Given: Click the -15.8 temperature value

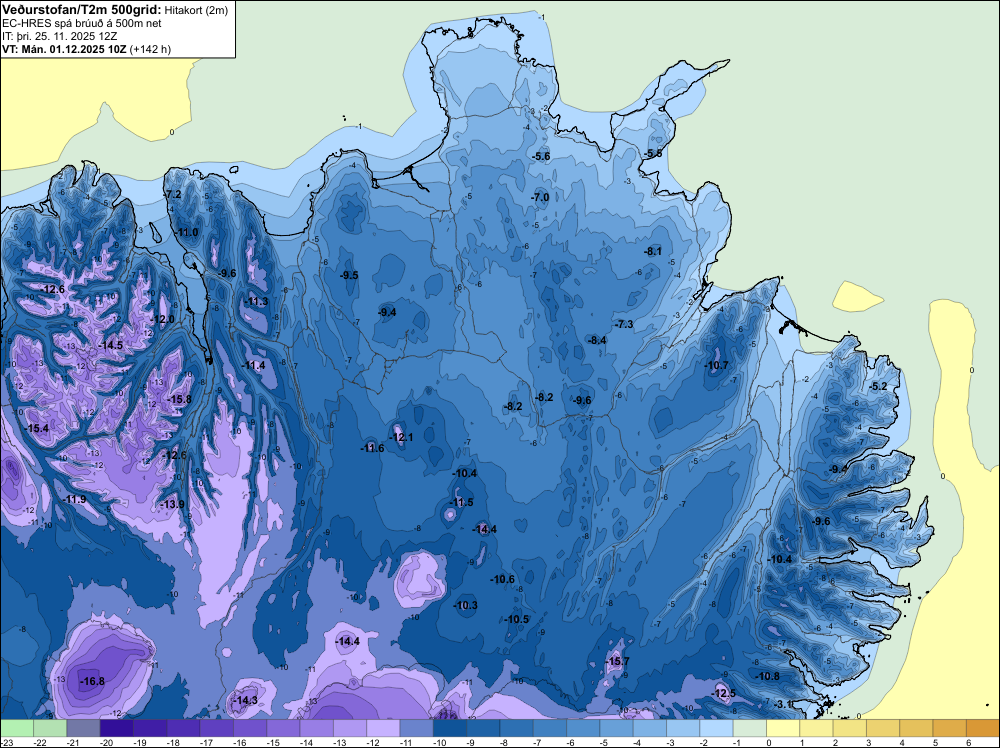Looking at the screenshot, I should tap(179, 399).
